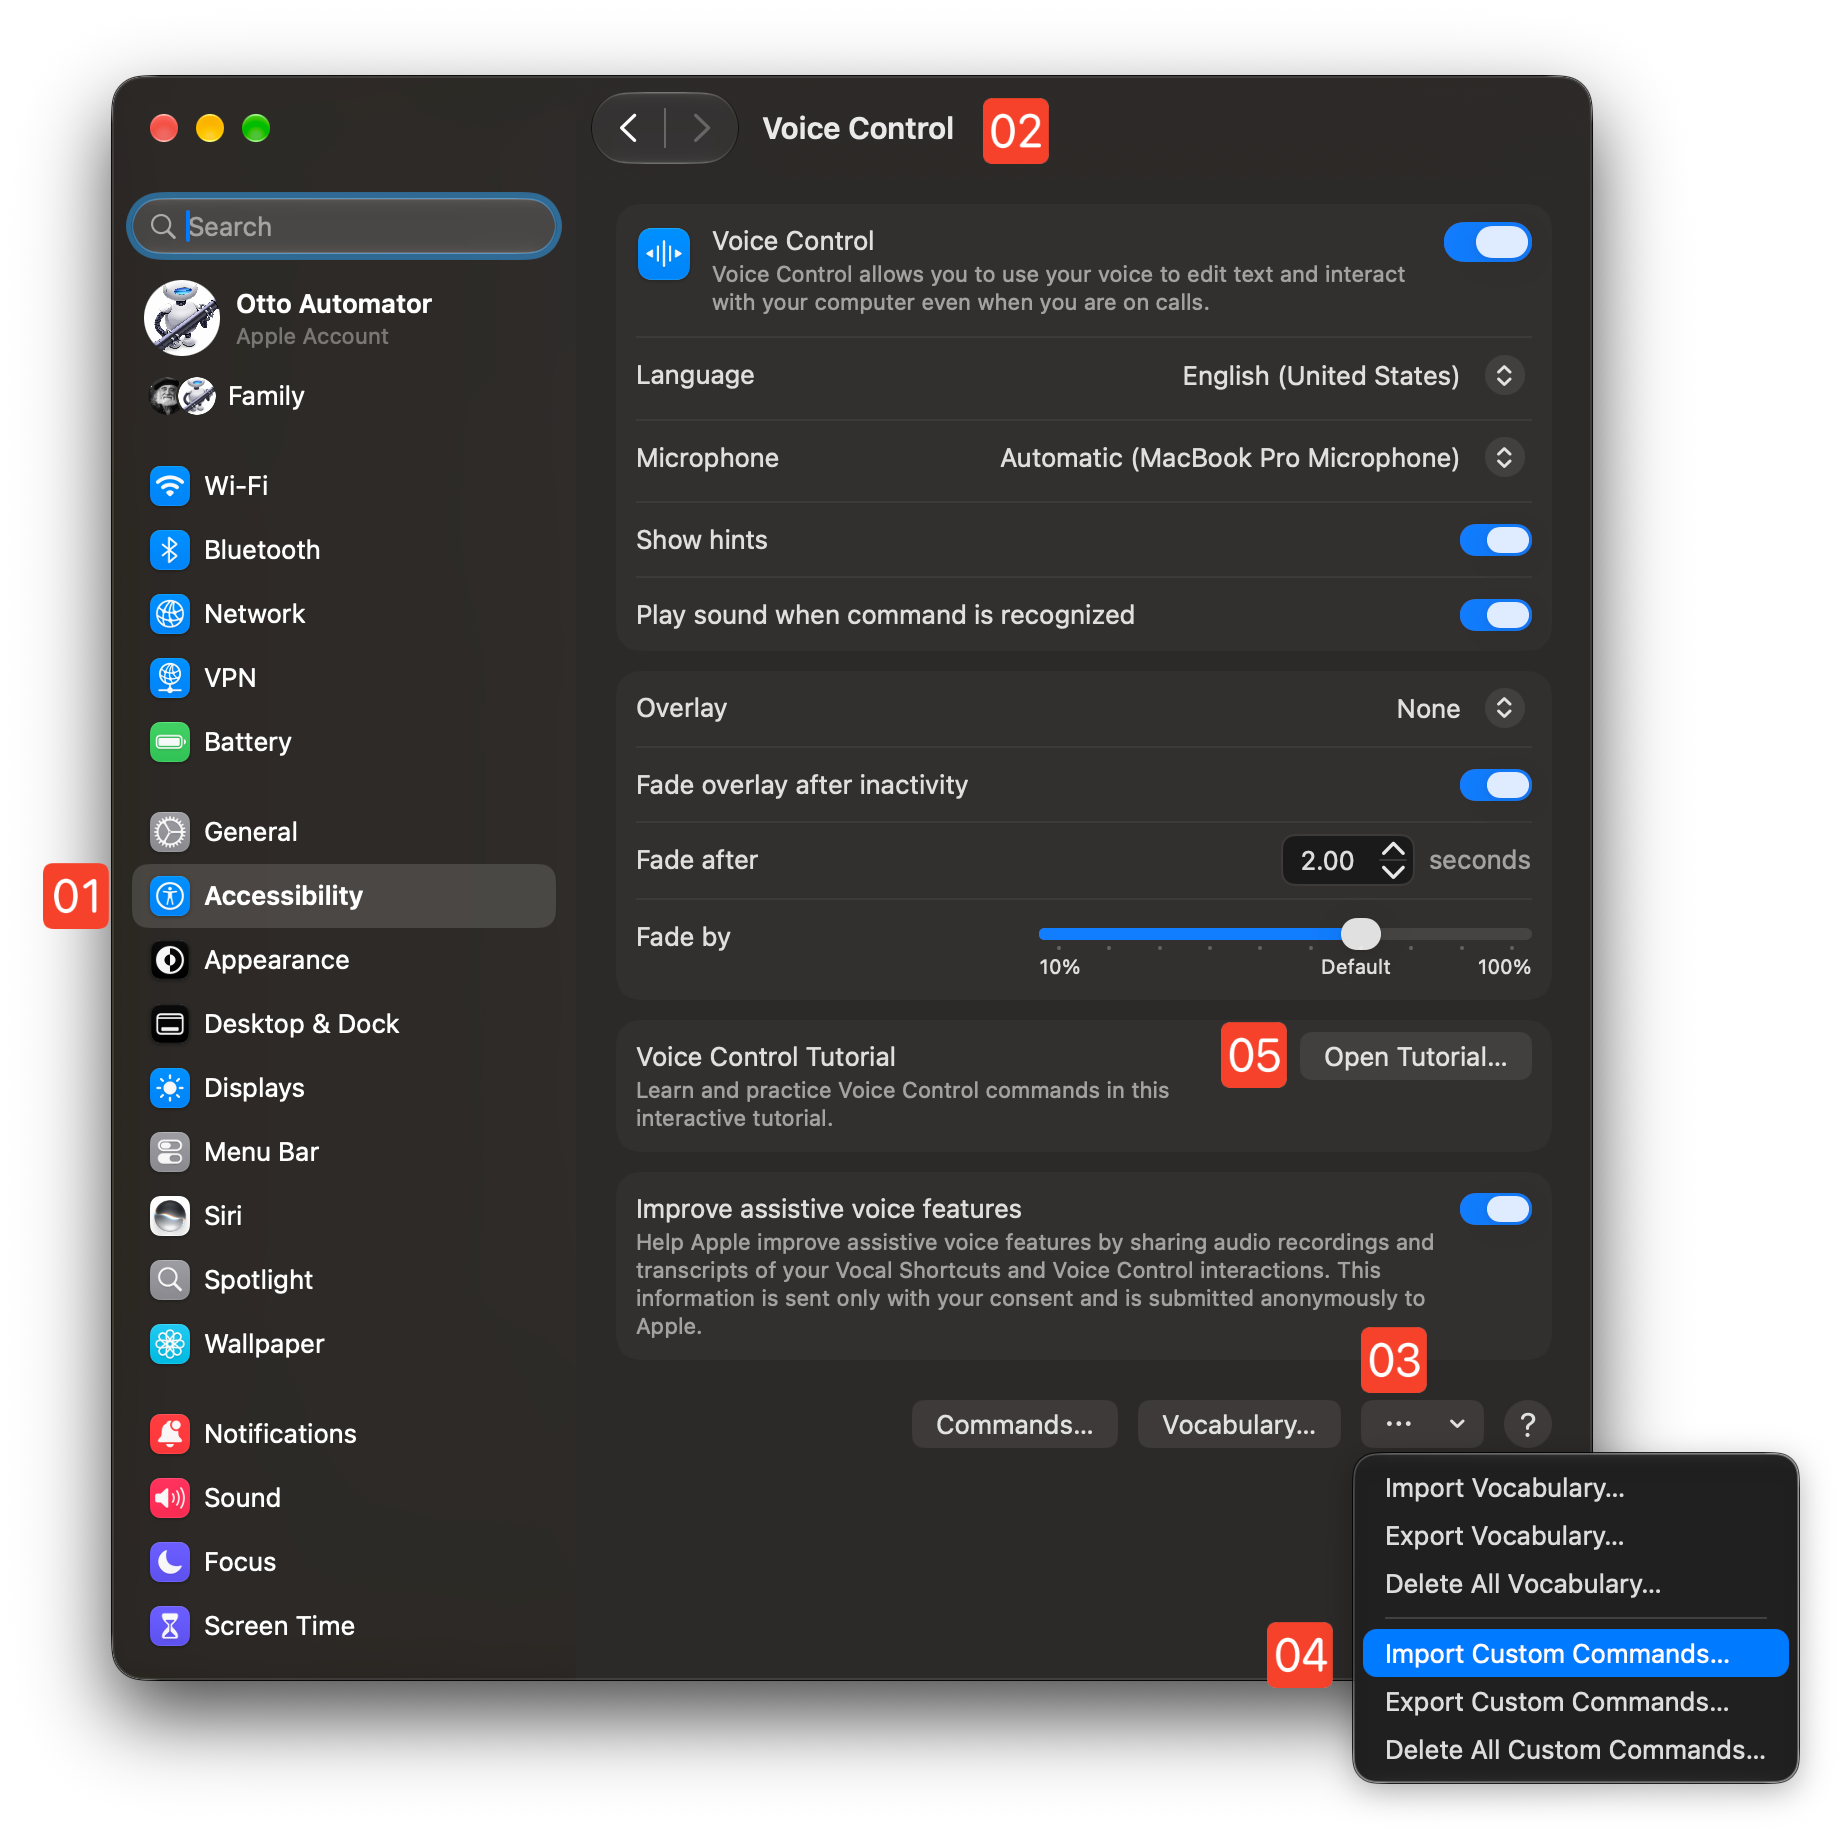This screenshot has width=1844, height=1836.
Task: Click the Displays sun icon
Action: [x=170, y=1088]
